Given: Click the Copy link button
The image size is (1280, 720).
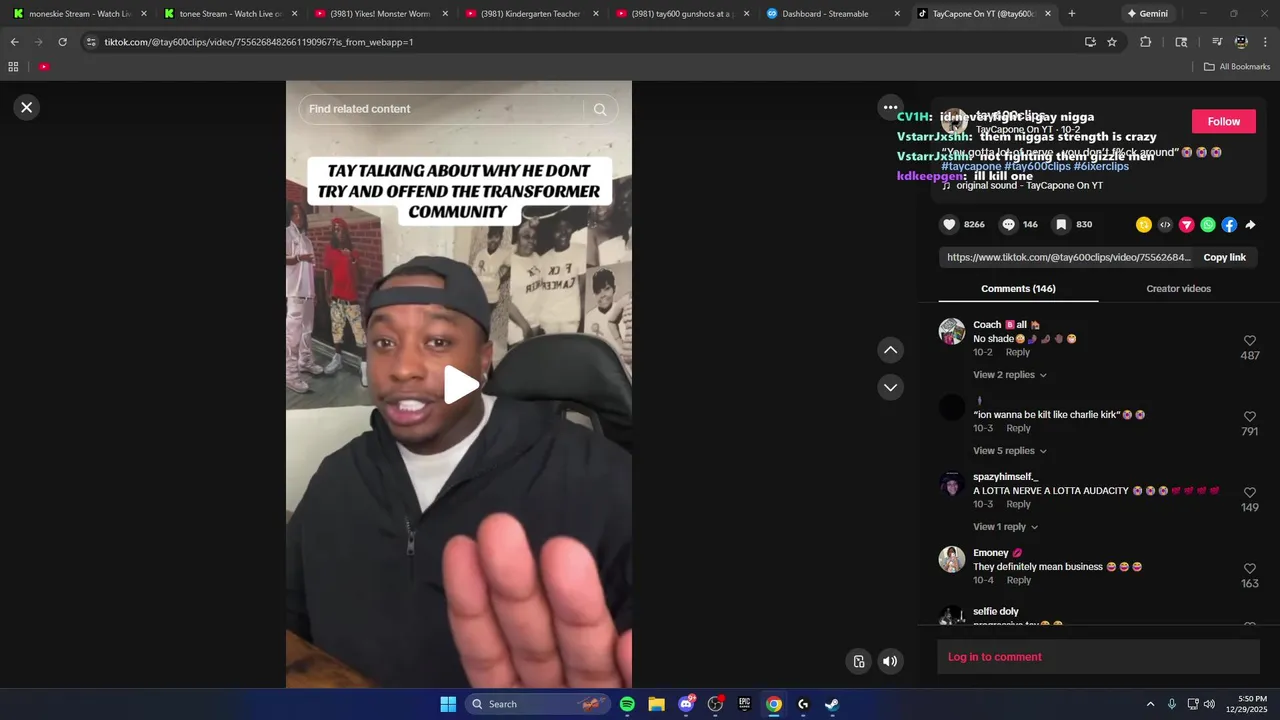Looking at the screenshot, I should click(1224, 257).
